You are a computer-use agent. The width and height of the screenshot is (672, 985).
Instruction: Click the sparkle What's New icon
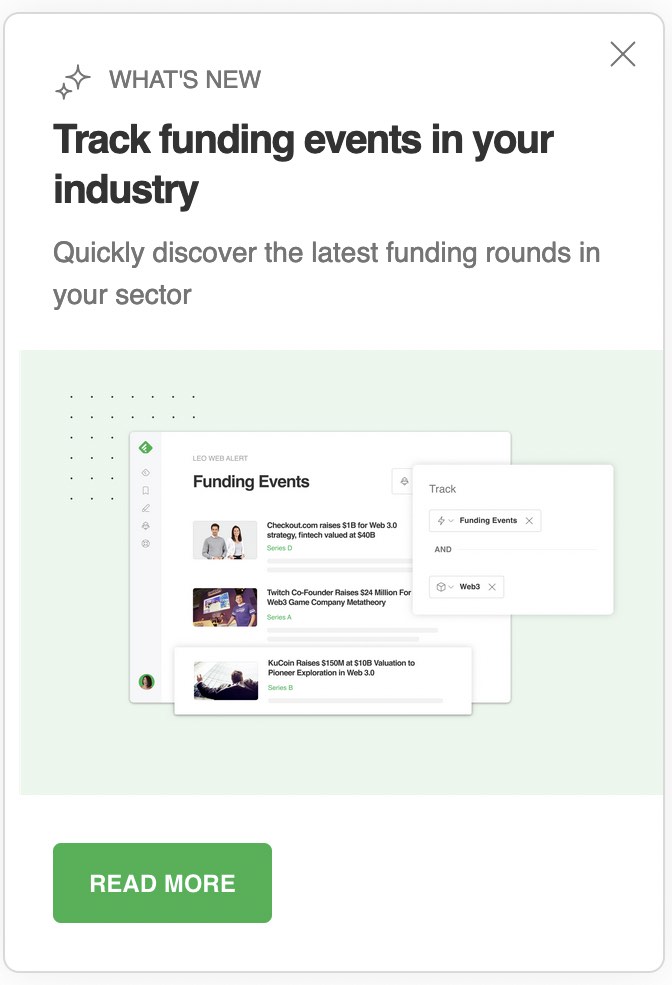[72, 82]
